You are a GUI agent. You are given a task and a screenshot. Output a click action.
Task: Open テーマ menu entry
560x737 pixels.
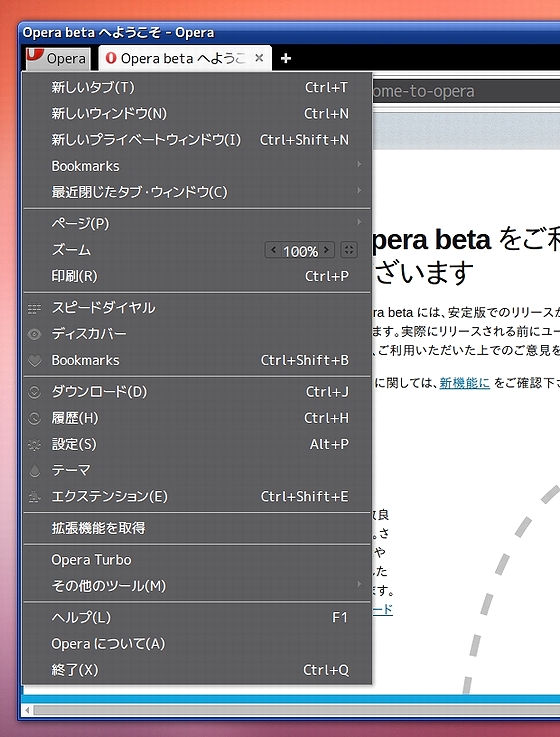197,470
